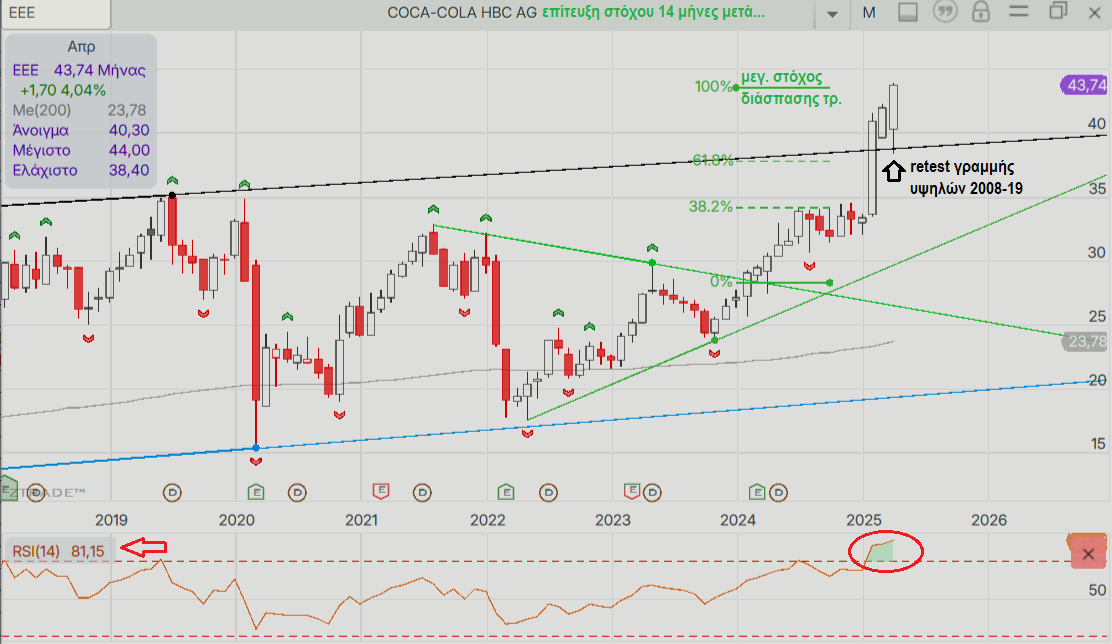Open the dividend D marker in 2024
This screenshot has height=644, width=1112.
(x=778, y=492)
